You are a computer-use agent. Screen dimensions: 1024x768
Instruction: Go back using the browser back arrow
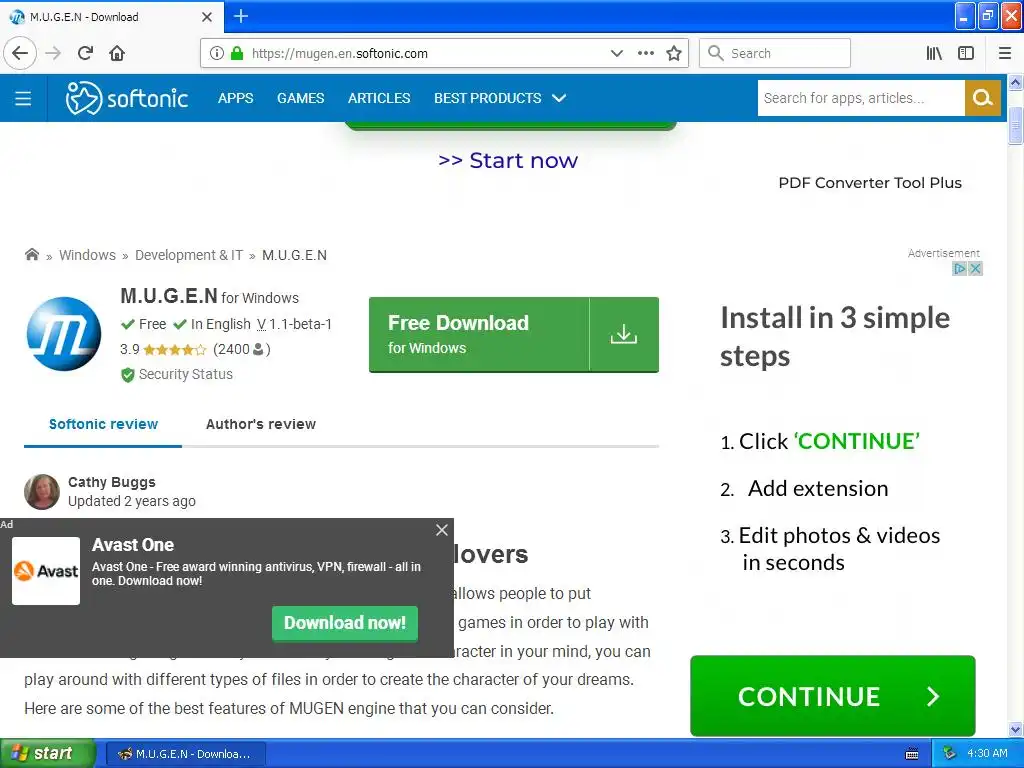point(20,53)
